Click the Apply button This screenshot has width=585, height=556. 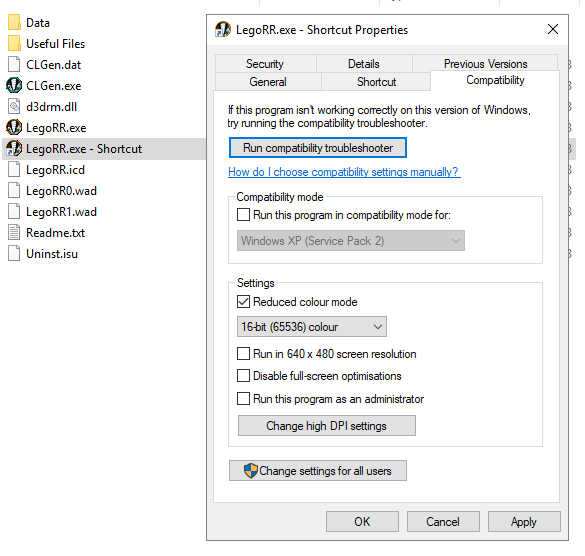coord(524,522)
